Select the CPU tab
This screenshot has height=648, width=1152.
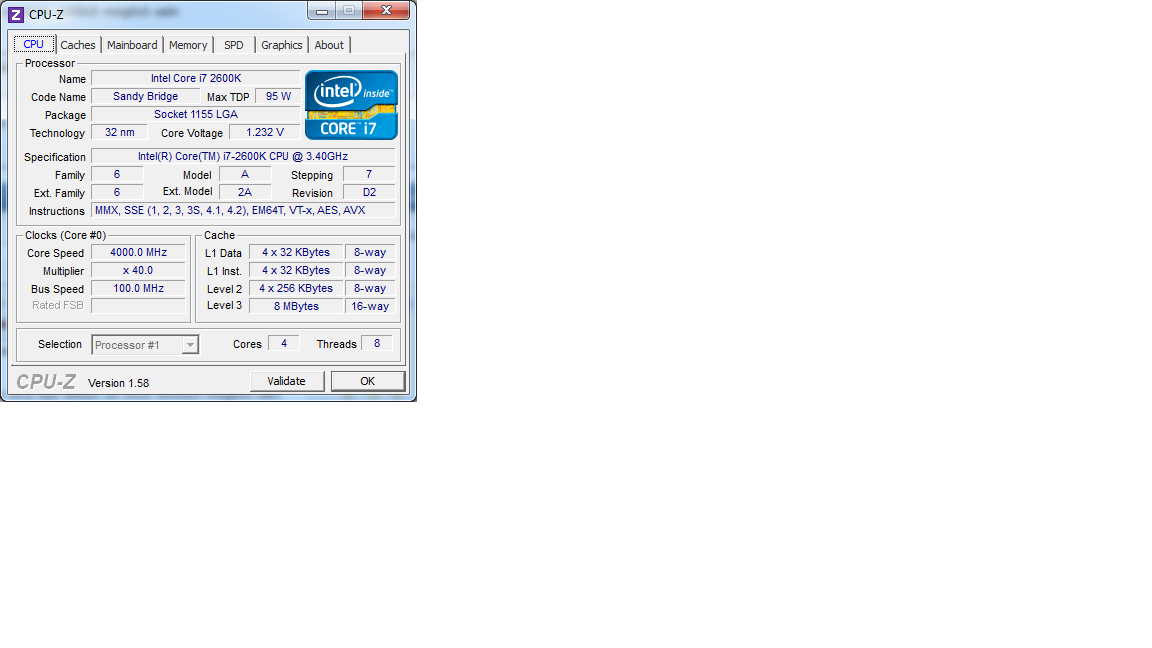(x=34, y=44)
